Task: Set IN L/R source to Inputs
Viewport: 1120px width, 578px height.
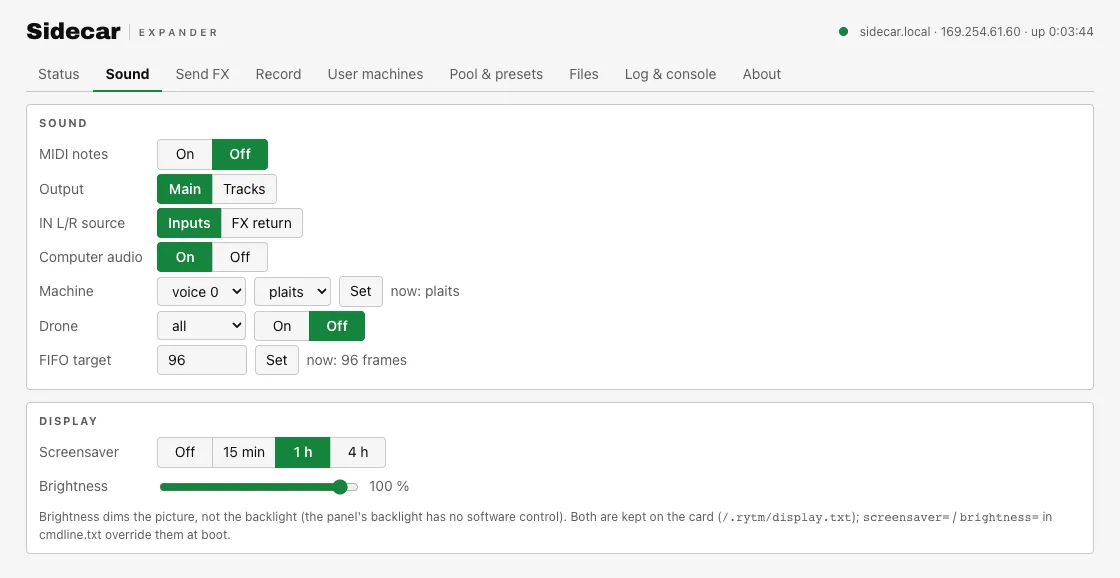Action: coord(189,223)
